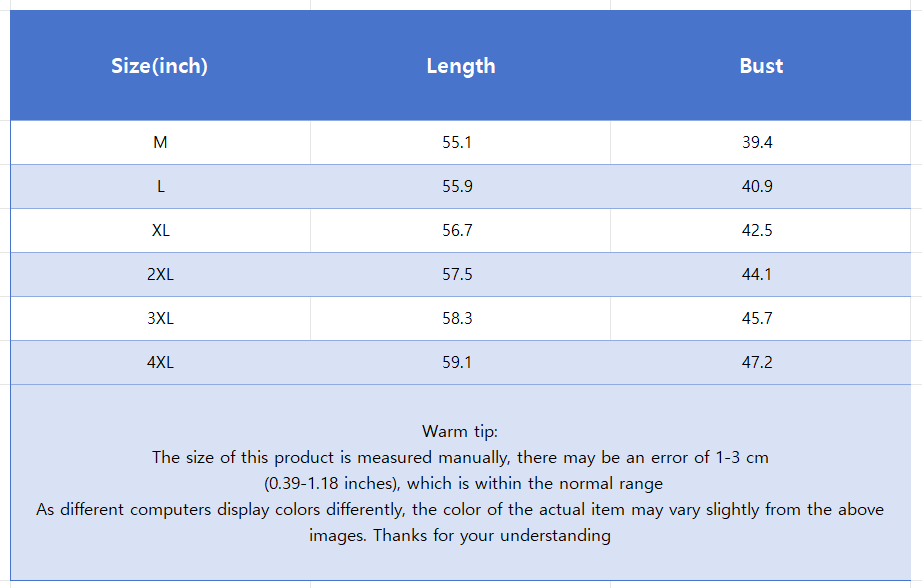This screenshot has height=588, width=922.
Task: Click the M size cell
Action: tap(160, 143)
